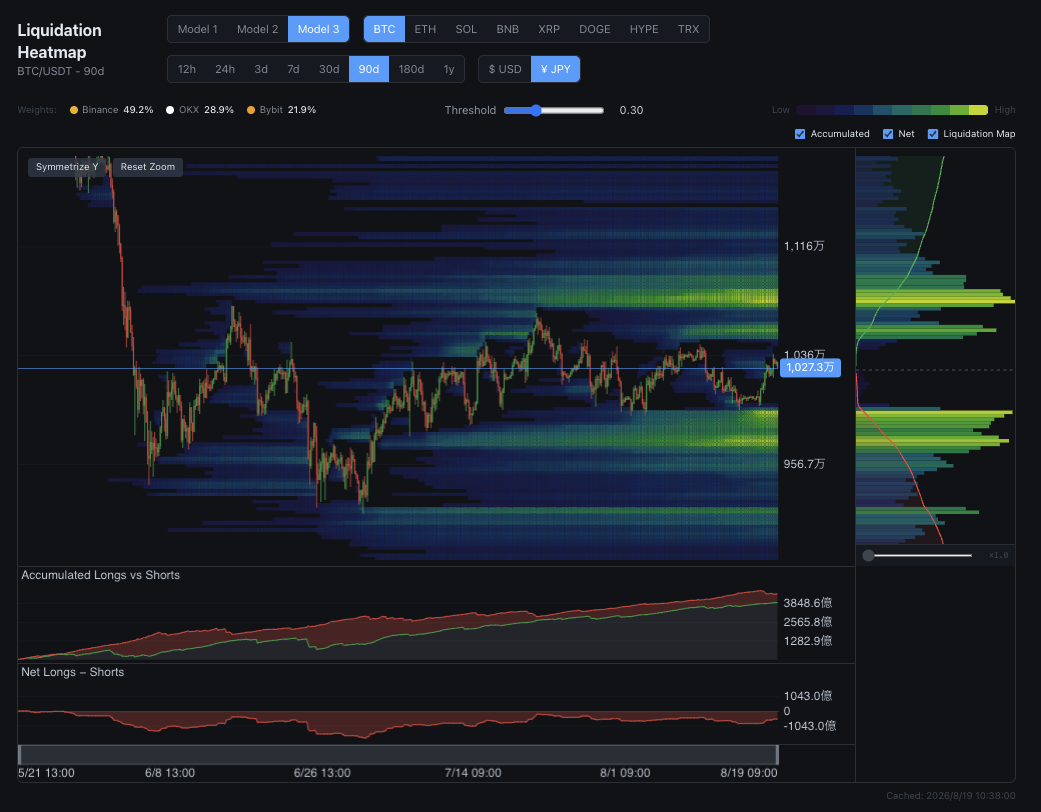
Task: Click the 8/19 09:00 date label
Action: point(749,773)
